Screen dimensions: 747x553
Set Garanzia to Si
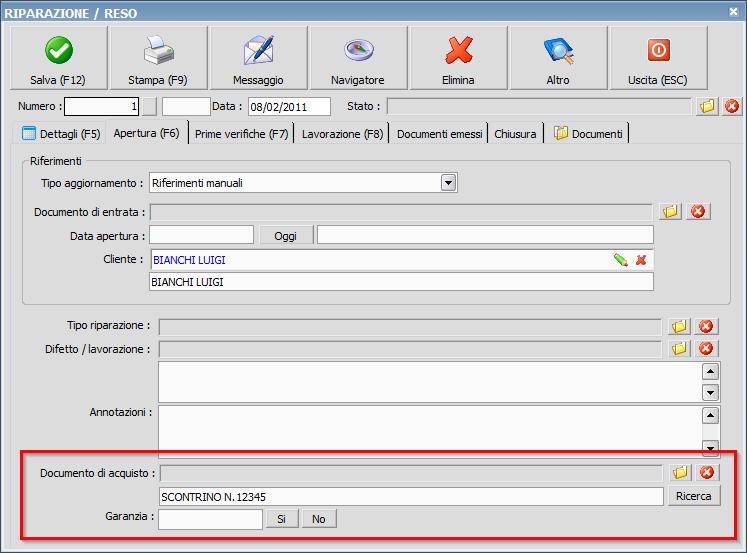coord(282,519)
